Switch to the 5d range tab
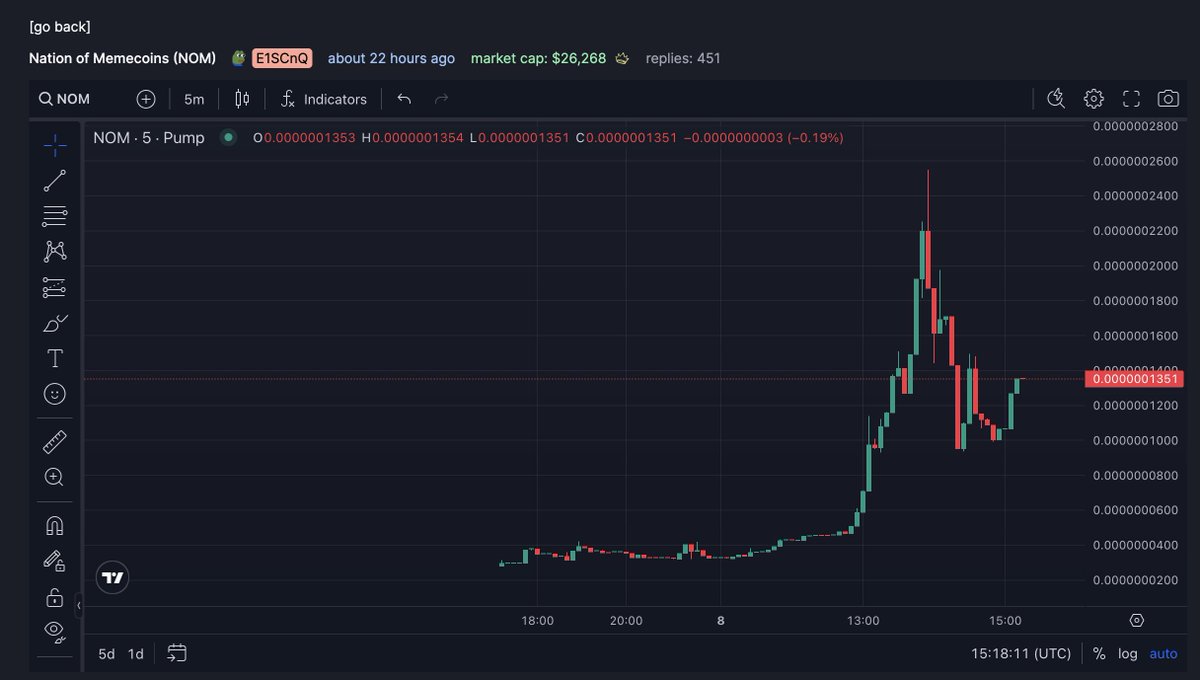The width and height of the screenshot is (1200, 680). [x=107, y=653]
